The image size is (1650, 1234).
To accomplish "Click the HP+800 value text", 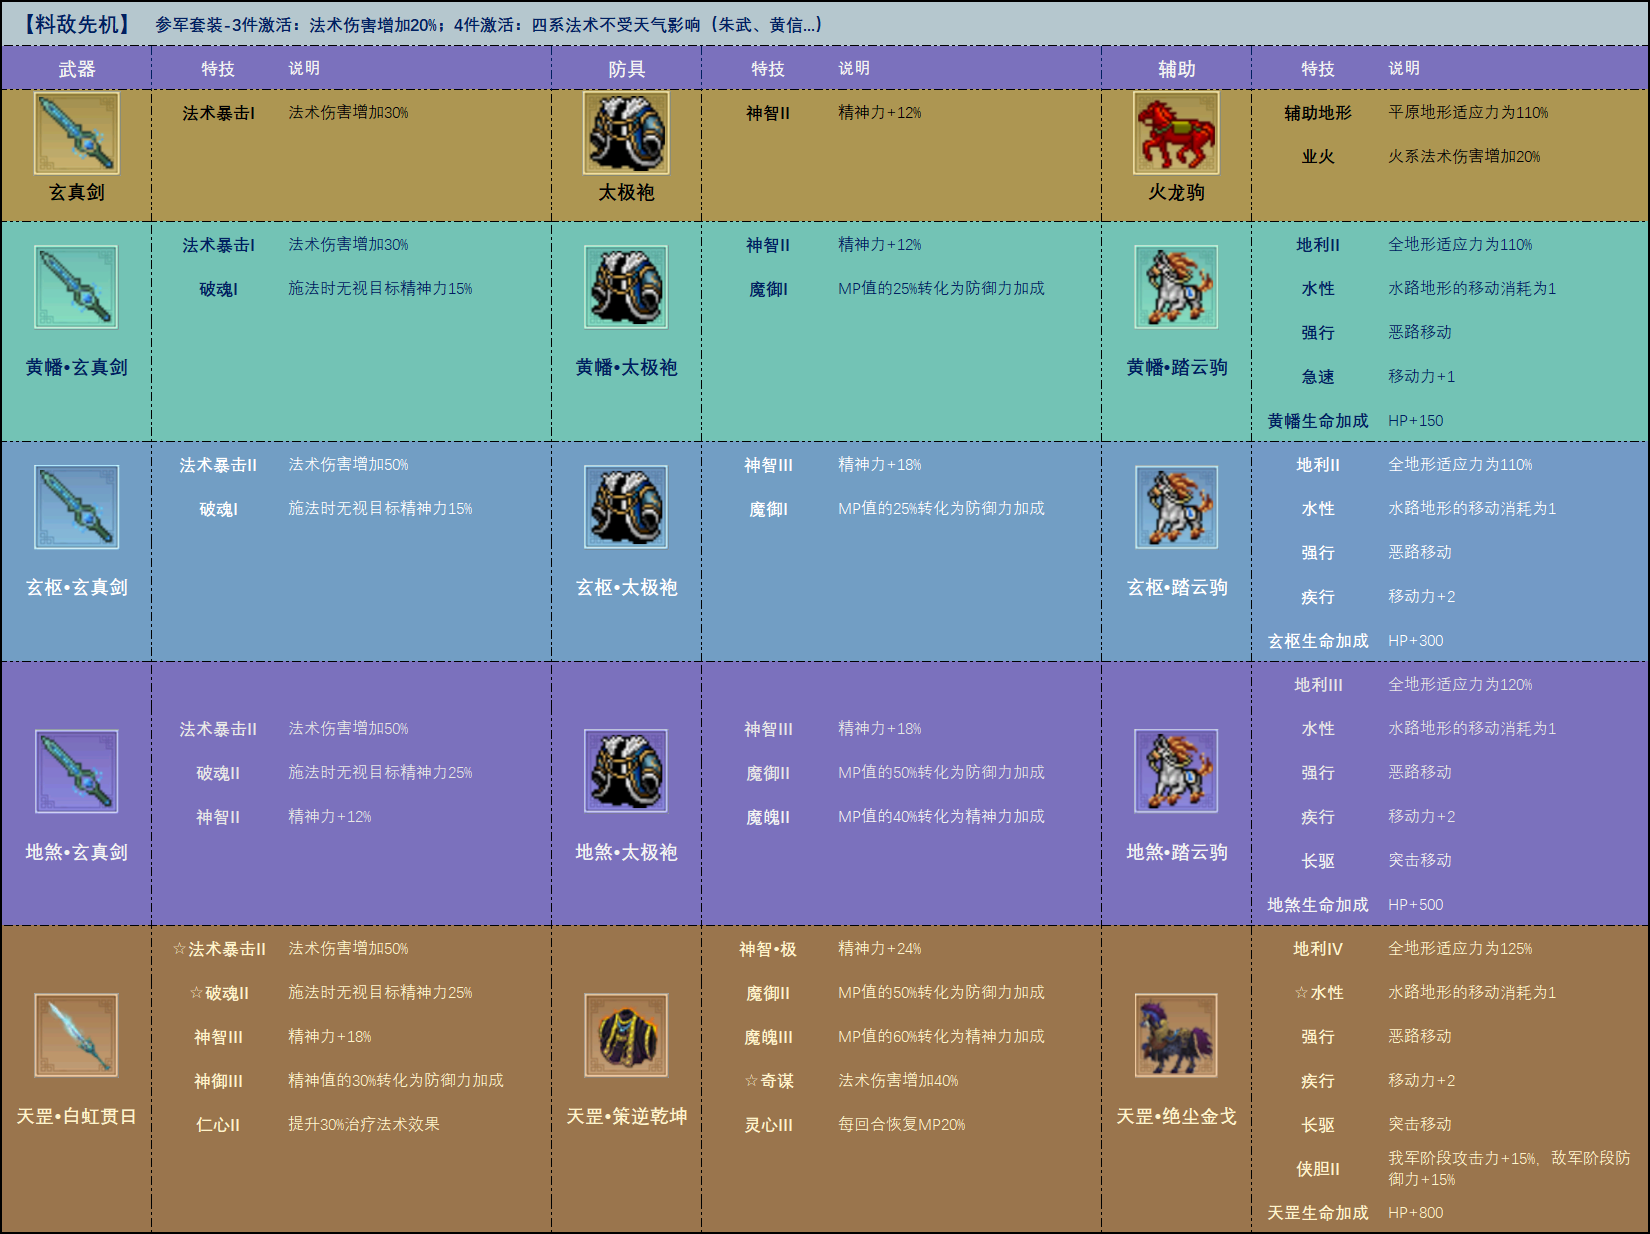I will pyautogui.click(x=1416, y=1213).
